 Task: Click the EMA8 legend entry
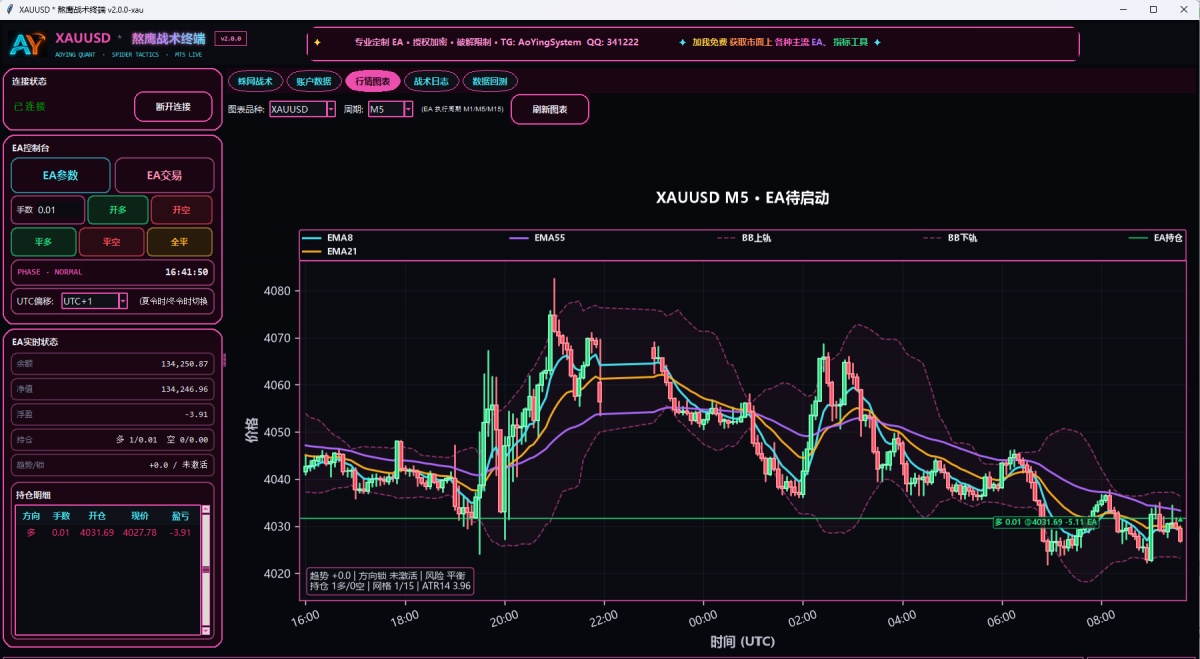coord(327,238)
